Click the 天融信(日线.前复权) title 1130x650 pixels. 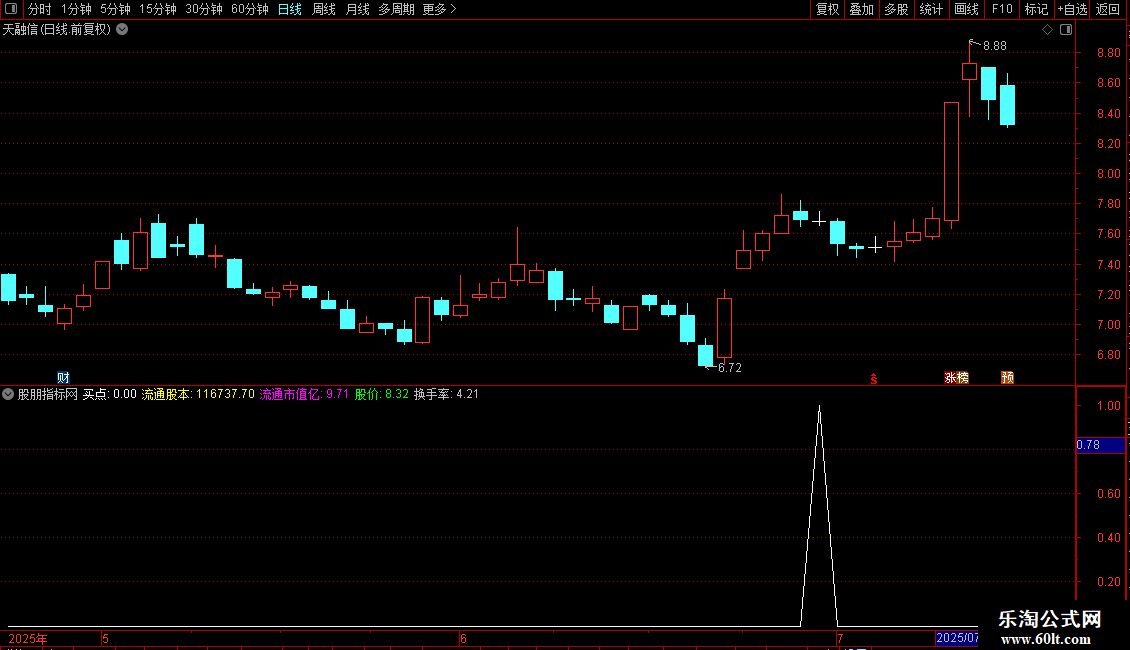coord(57,30)
